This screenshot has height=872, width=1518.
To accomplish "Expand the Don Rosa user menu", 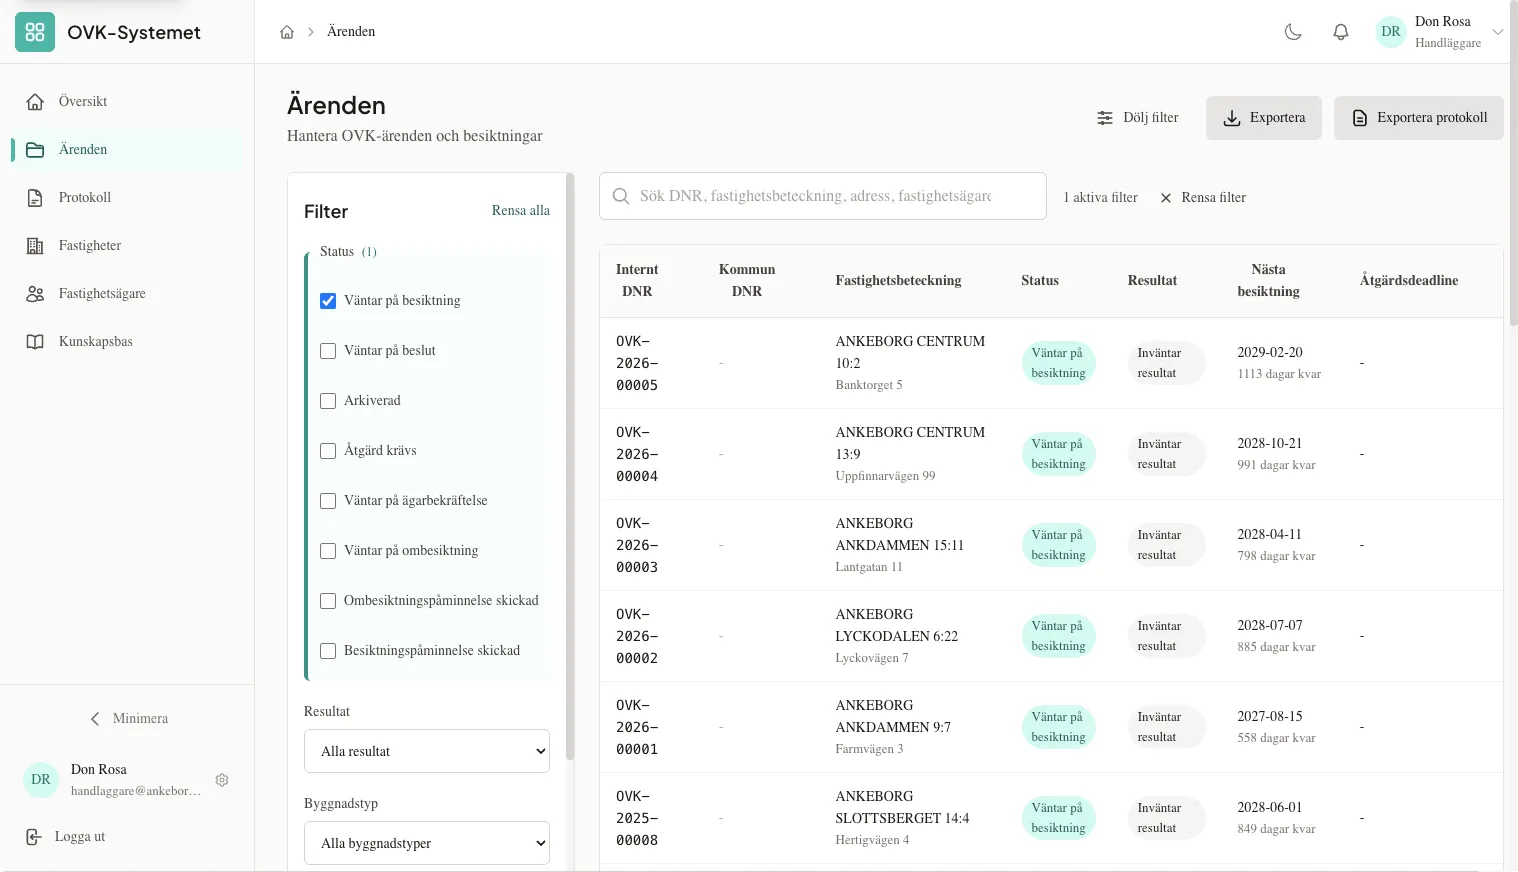I will (x=1497, y=32).
